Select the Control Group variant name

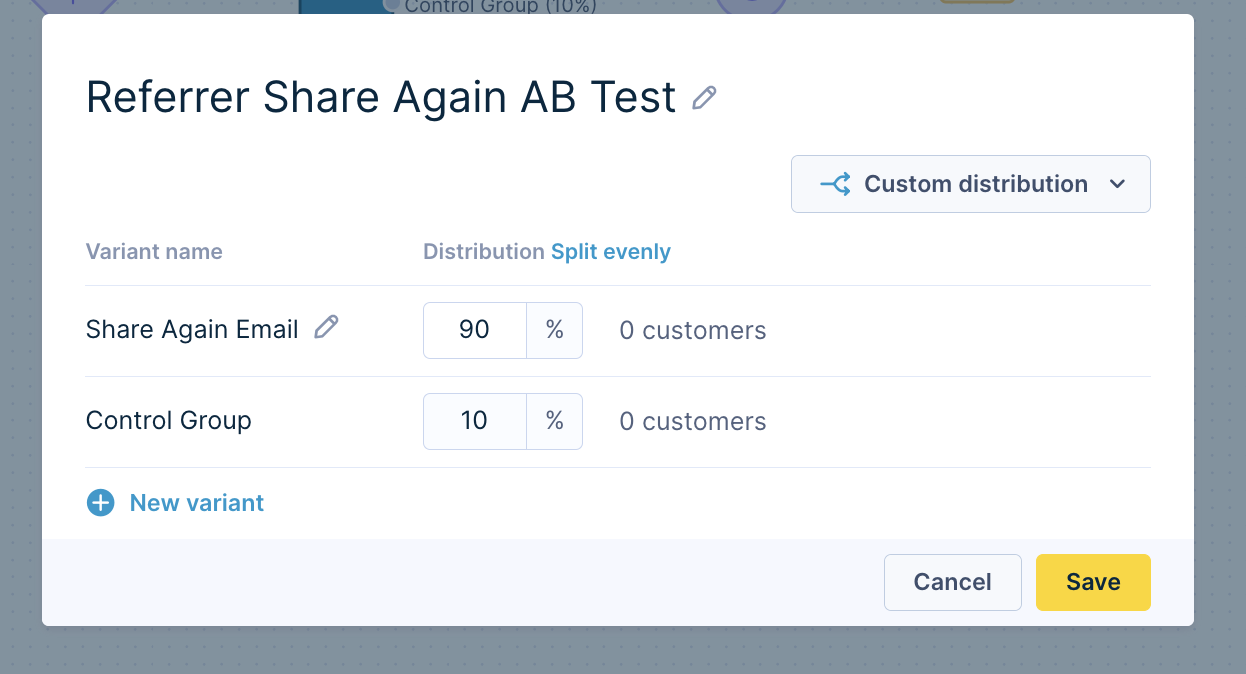coord(168,420)
